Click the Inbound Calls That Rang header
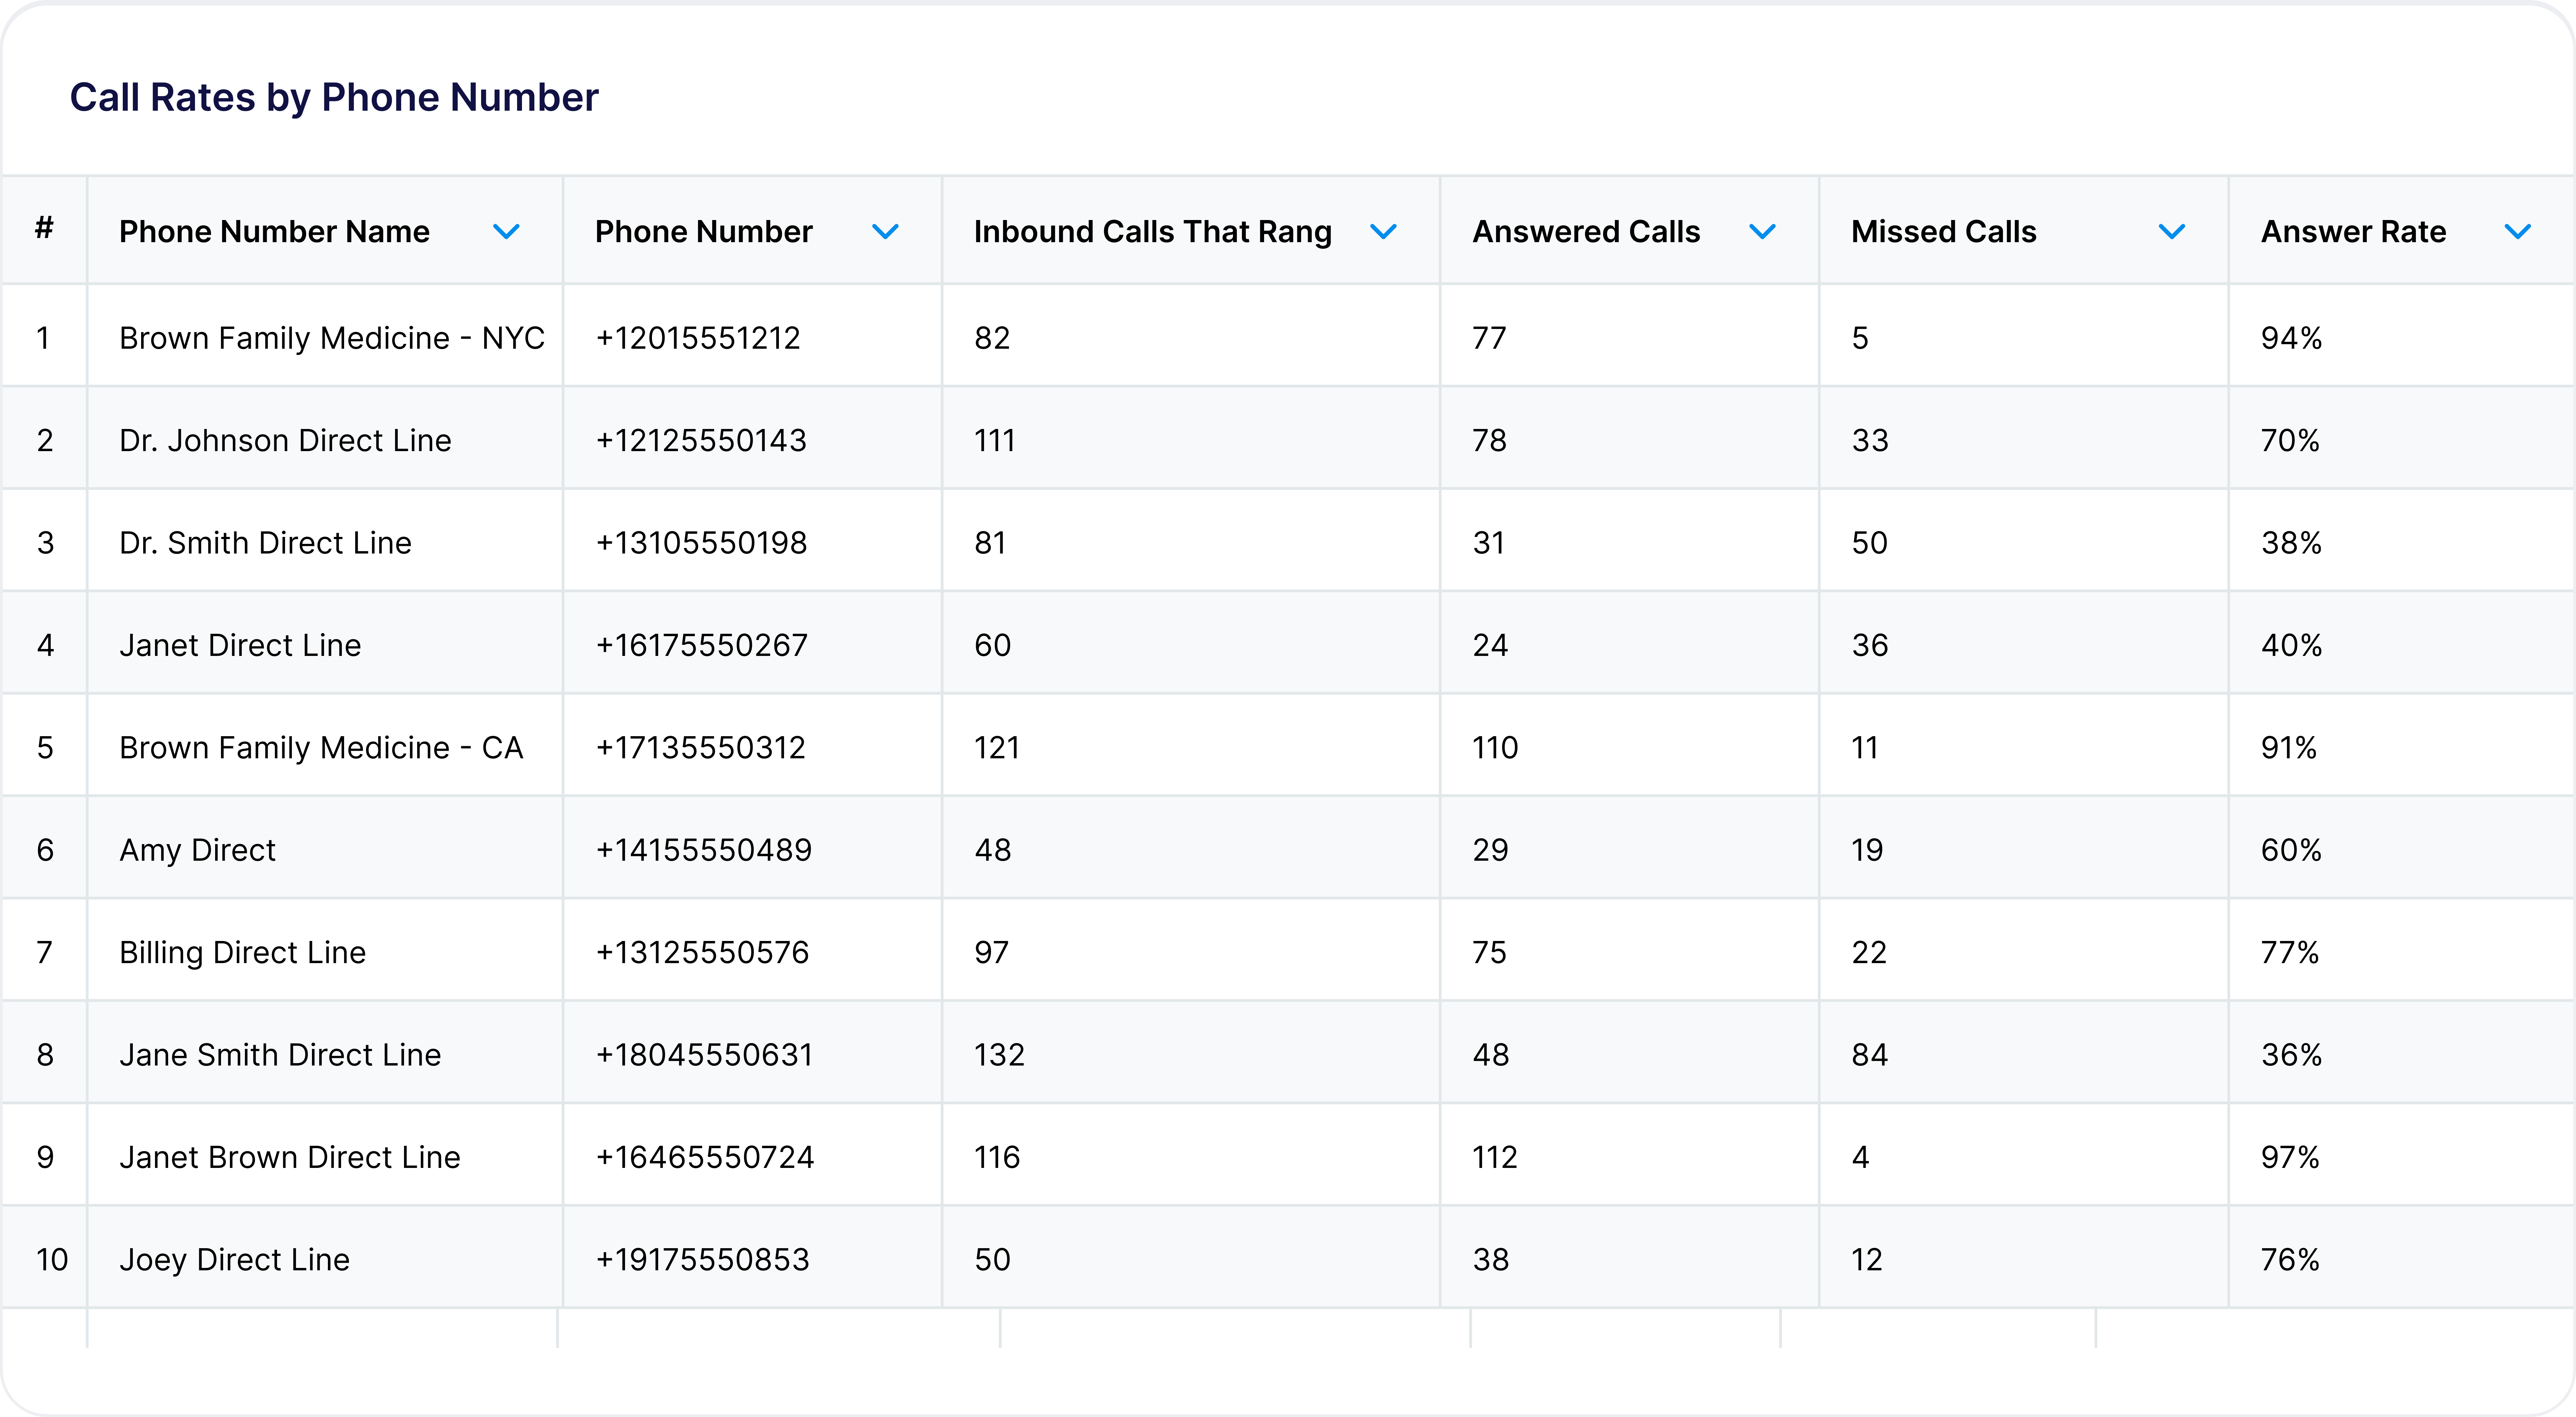The width and height of the screenshot is (2576, 1417). (x=1153, y=232)
